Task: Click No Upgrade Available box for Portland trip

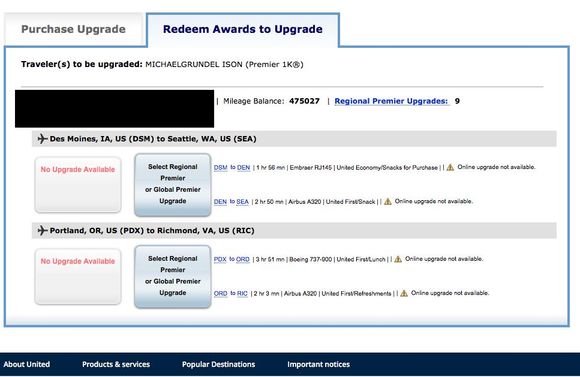Action: [78, 276]
